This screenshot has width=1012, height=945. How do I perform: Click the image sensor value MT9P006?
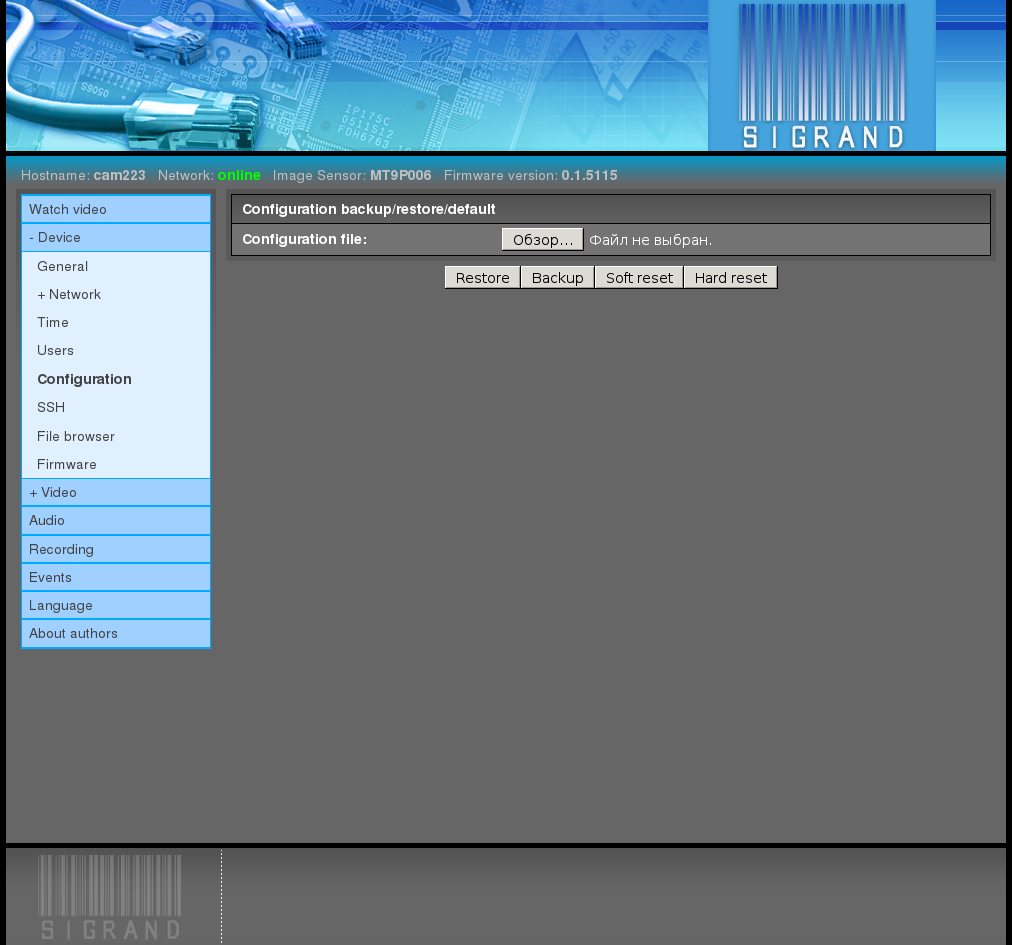401,175
